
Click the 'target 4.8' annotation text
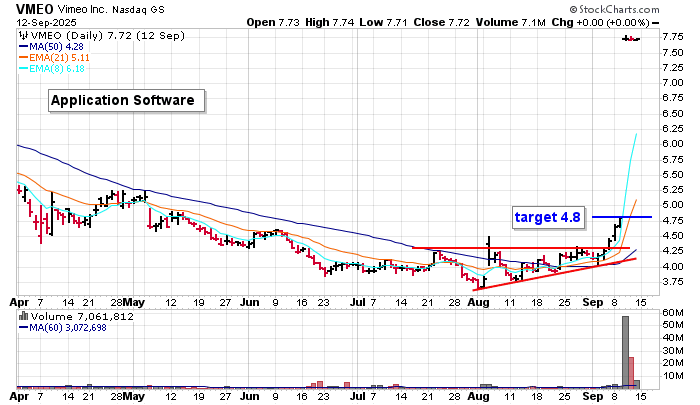pyautogui.click(x=548, y=216)
